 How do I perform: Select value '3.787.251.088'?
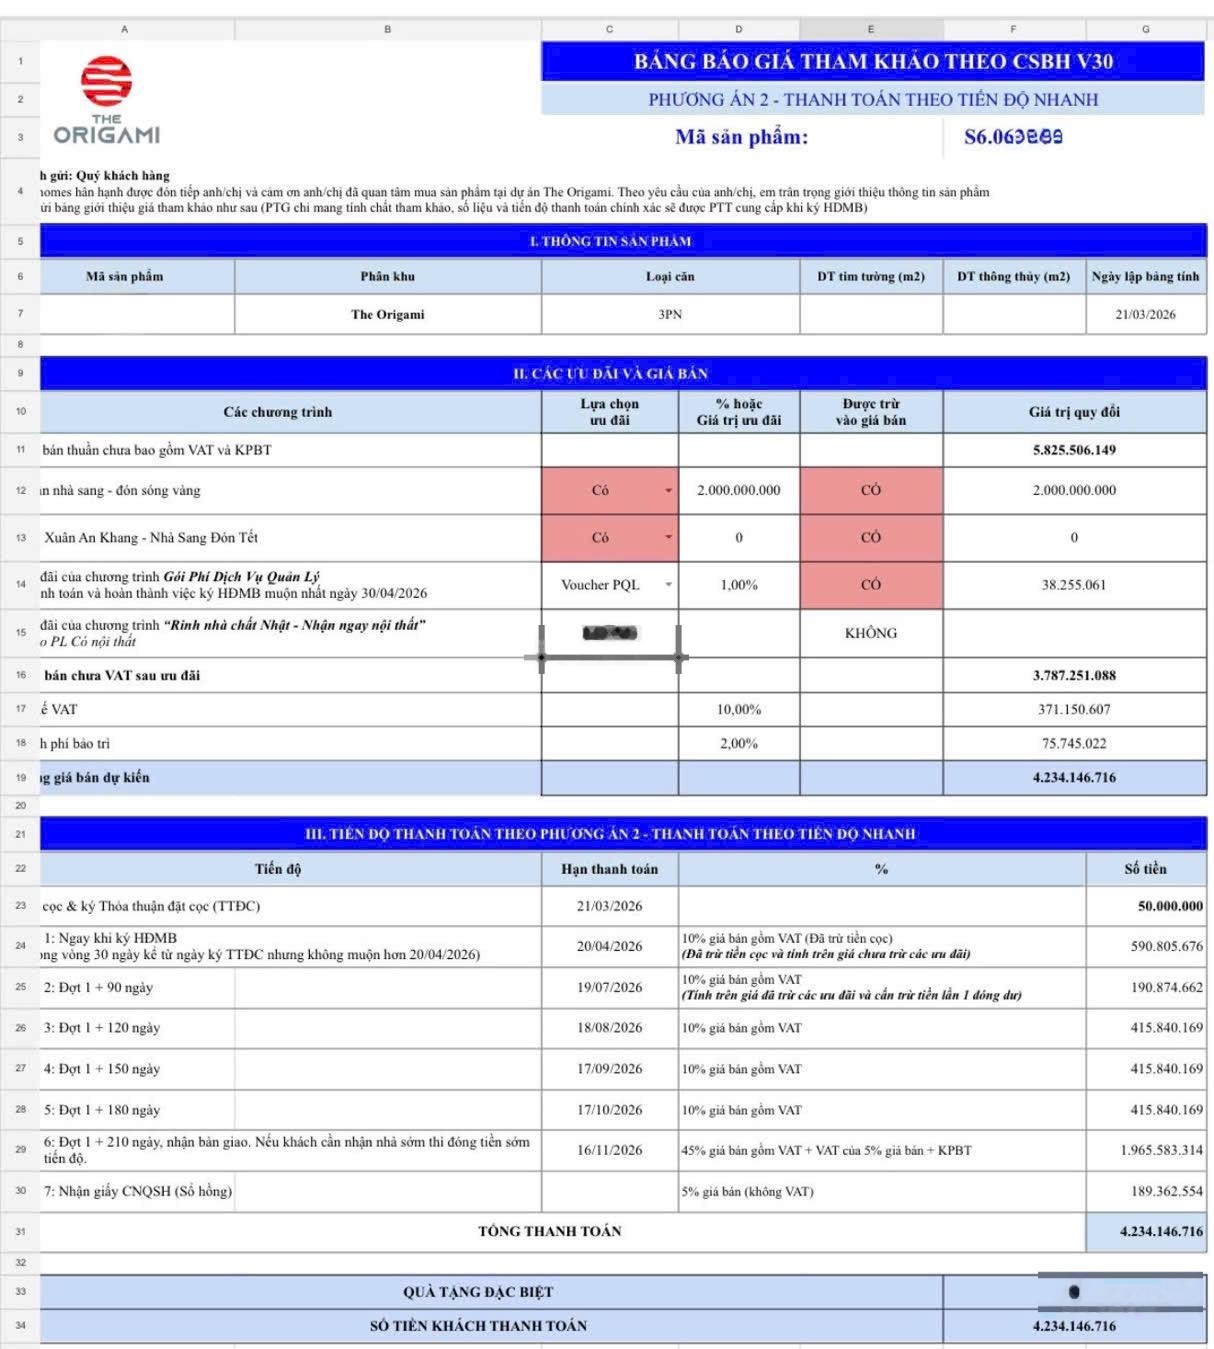click(1074, 675)
